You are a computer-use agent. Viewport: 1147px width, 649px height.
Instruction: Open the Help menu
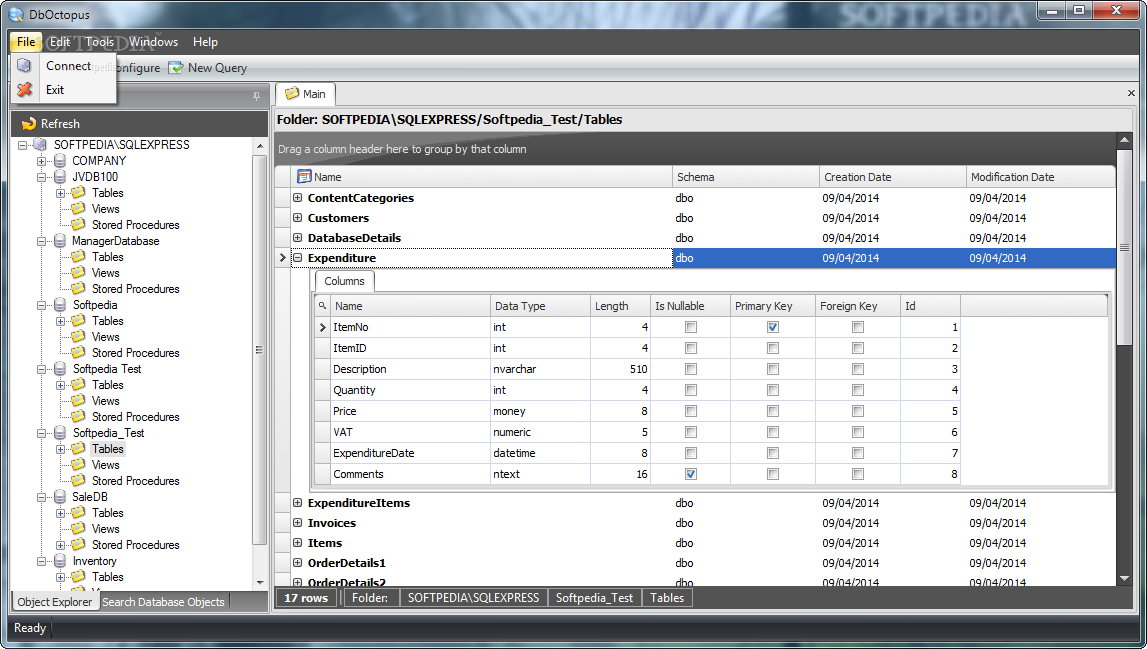point(206,42)
